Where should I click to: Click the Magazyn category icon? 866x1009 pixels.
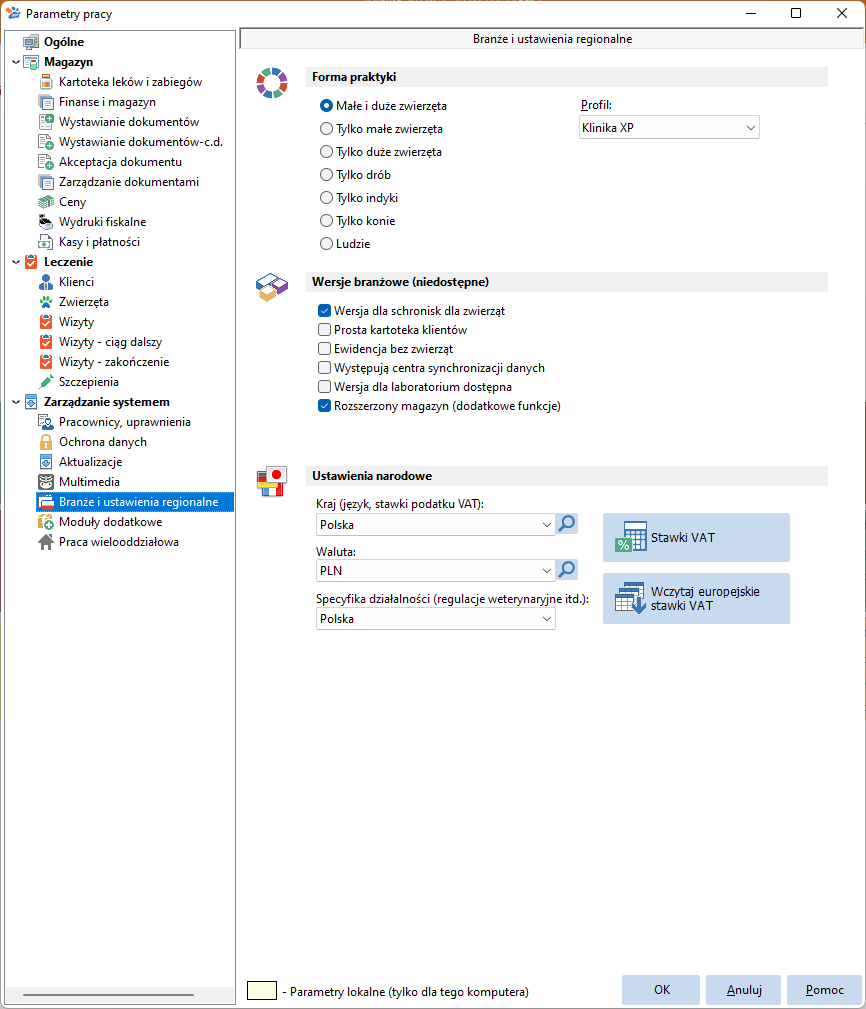coord(31,62)
